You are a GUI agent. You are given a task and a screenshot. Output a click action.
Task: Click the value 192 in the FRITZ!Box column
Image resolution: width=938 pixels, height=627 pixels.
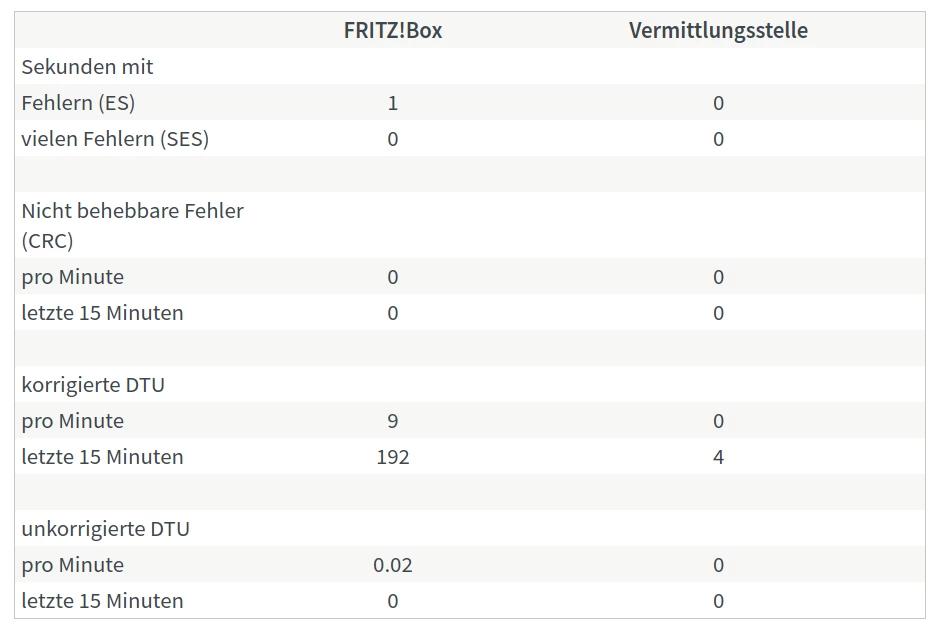point(392,457)
